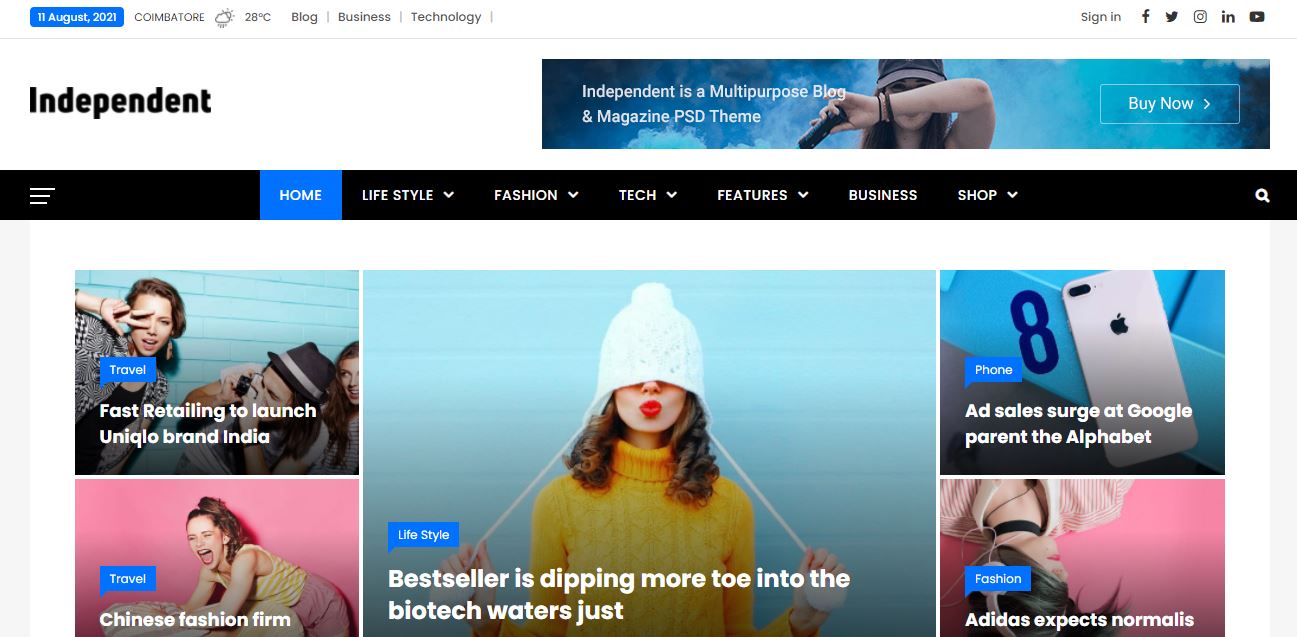Open the Technology link in the top bar
1297x637 pixels.
[445, 16]
